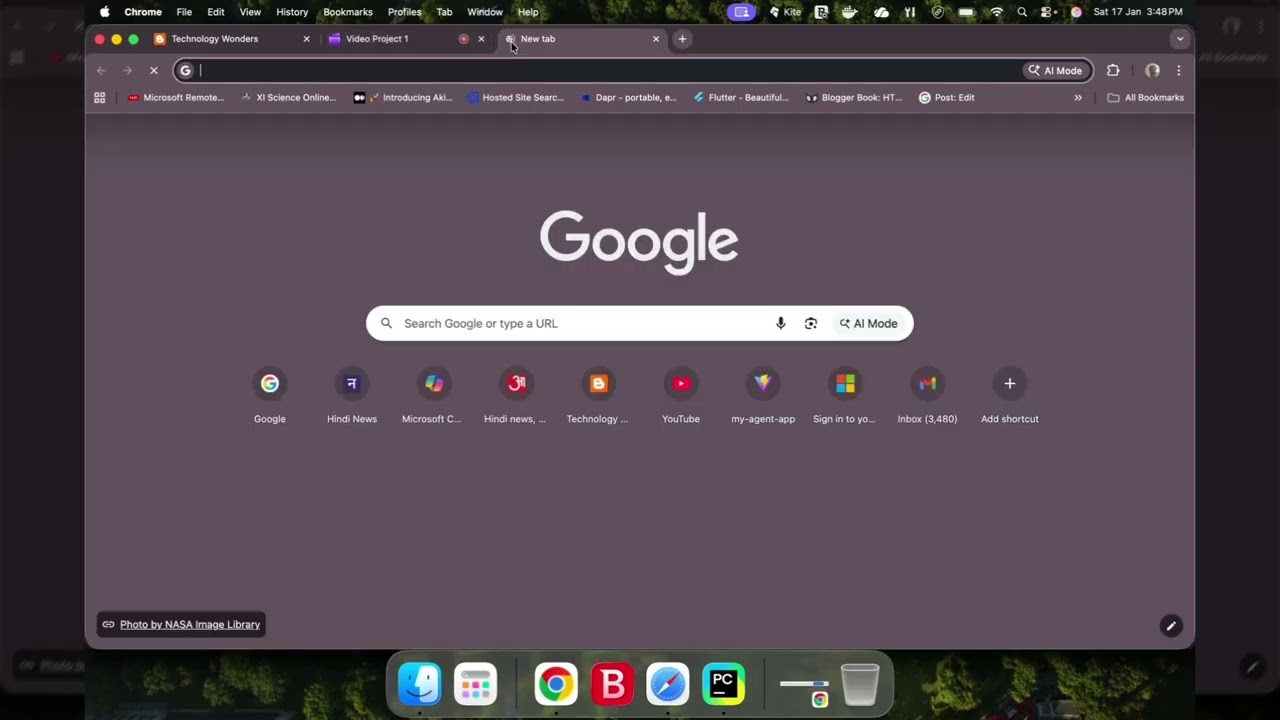The height and width of the screenshot is (720, 1280).
Task: Open the Apple menu
Action: point(105,12)
